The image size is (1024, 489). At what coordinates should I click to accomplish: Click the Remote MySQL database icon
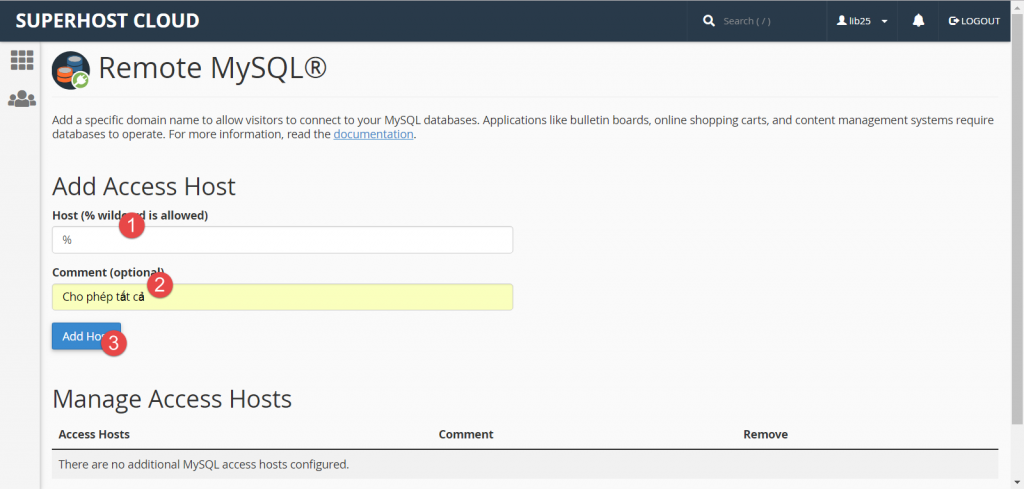pos(71,70)
